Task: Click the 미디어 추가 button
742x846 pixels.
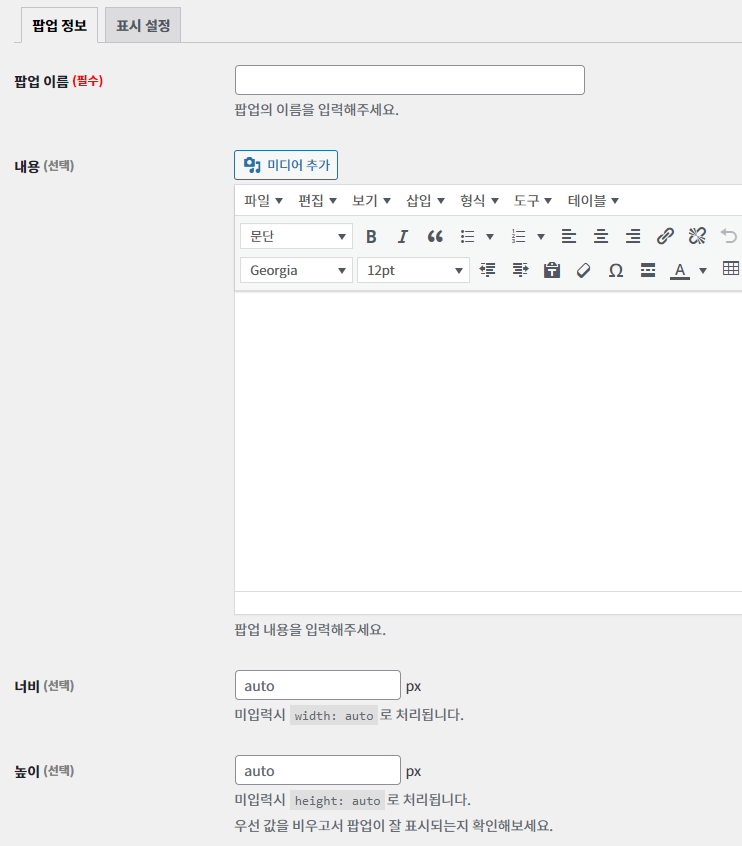Action: (x=286, y=165)
